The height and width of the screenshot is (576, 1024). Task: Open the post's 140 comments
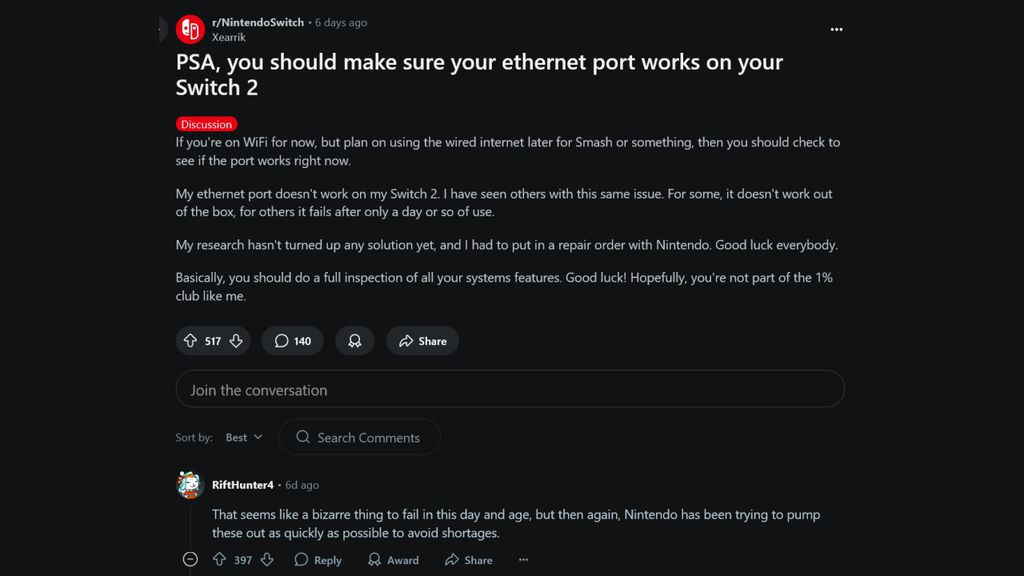292,341
